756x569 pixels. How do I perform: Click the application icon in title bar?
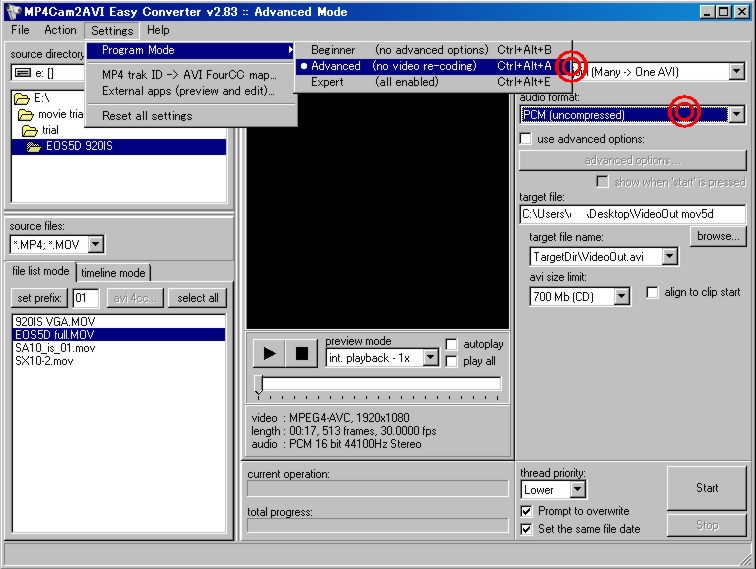click(x=14, y=12)
